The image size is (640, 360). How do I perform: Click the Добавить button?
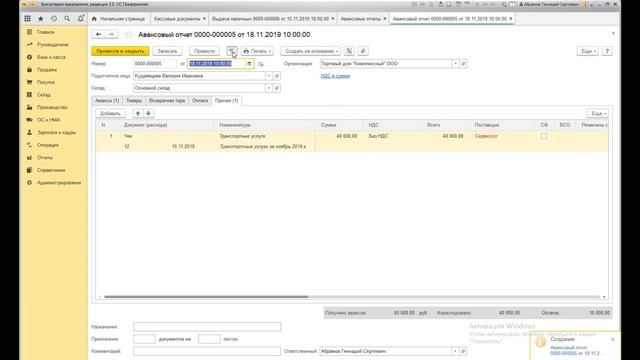tap(110, 113)
